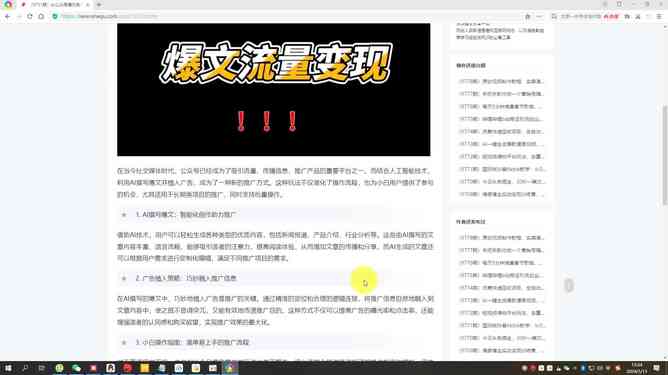668x375 pixels.
Task: Open Windows taskbar search
Action: click(x=25, y=368)
